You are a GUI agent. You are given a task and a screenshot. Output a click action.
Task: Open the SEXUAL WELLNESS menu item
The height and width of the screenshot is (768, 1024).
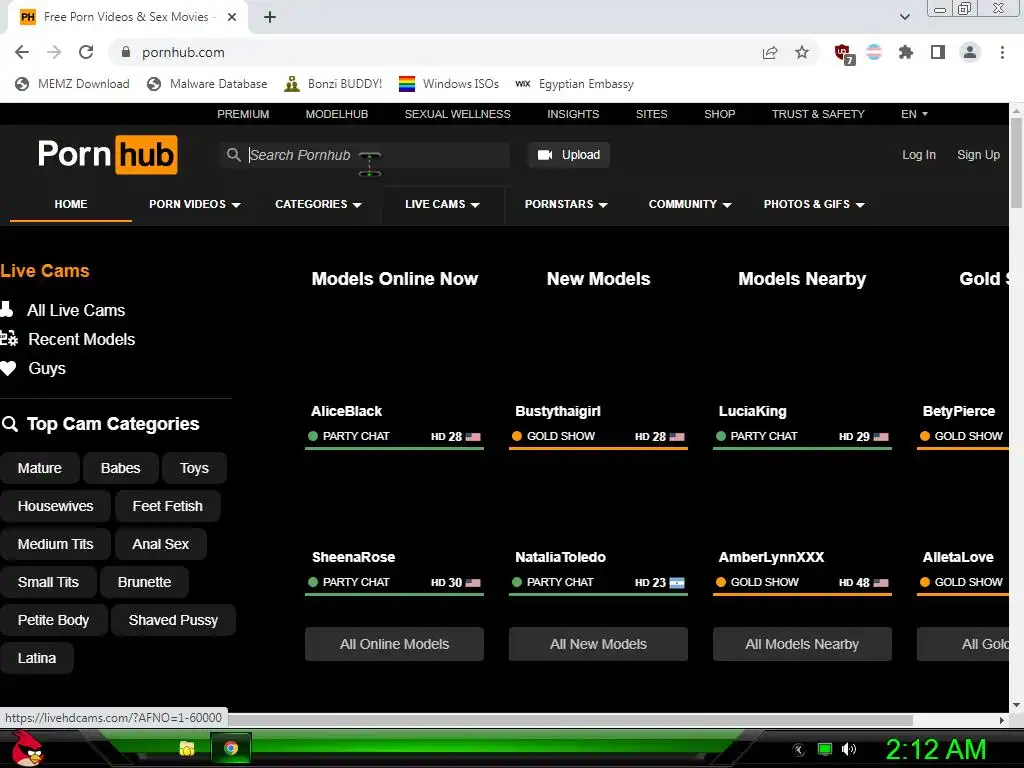tap(457, 114)
